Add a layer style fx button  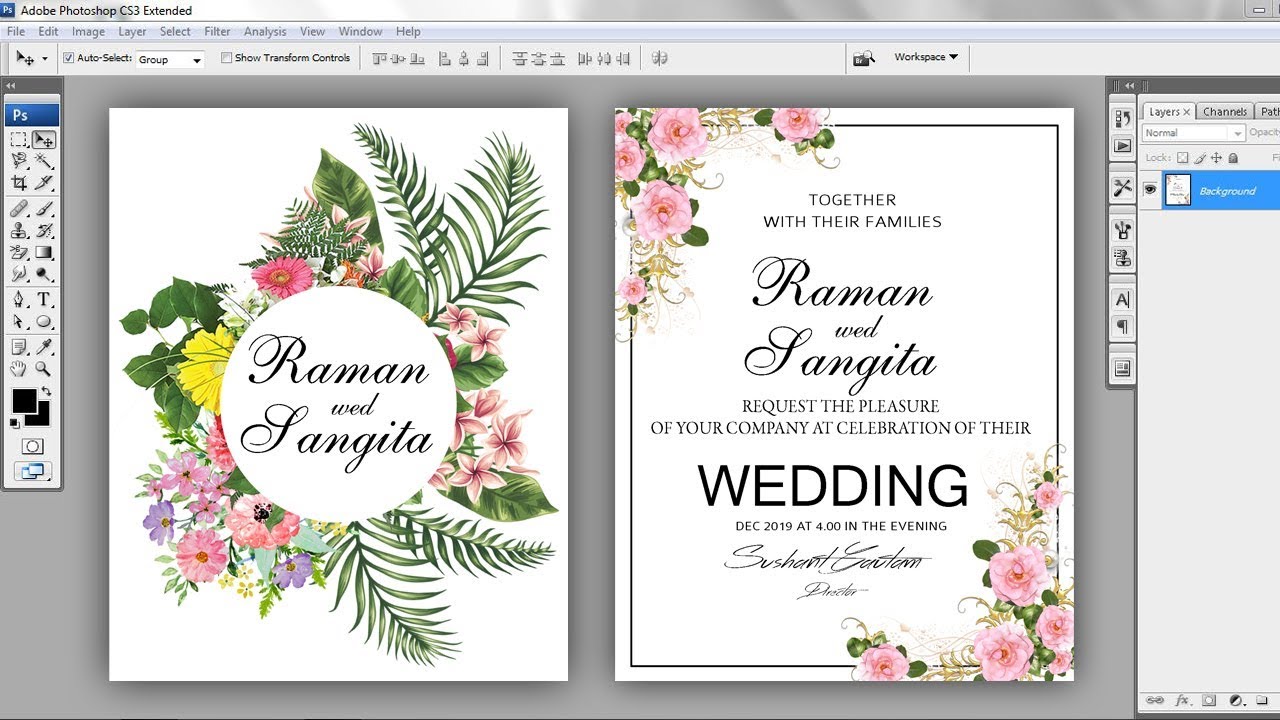tap(1182, 701)
